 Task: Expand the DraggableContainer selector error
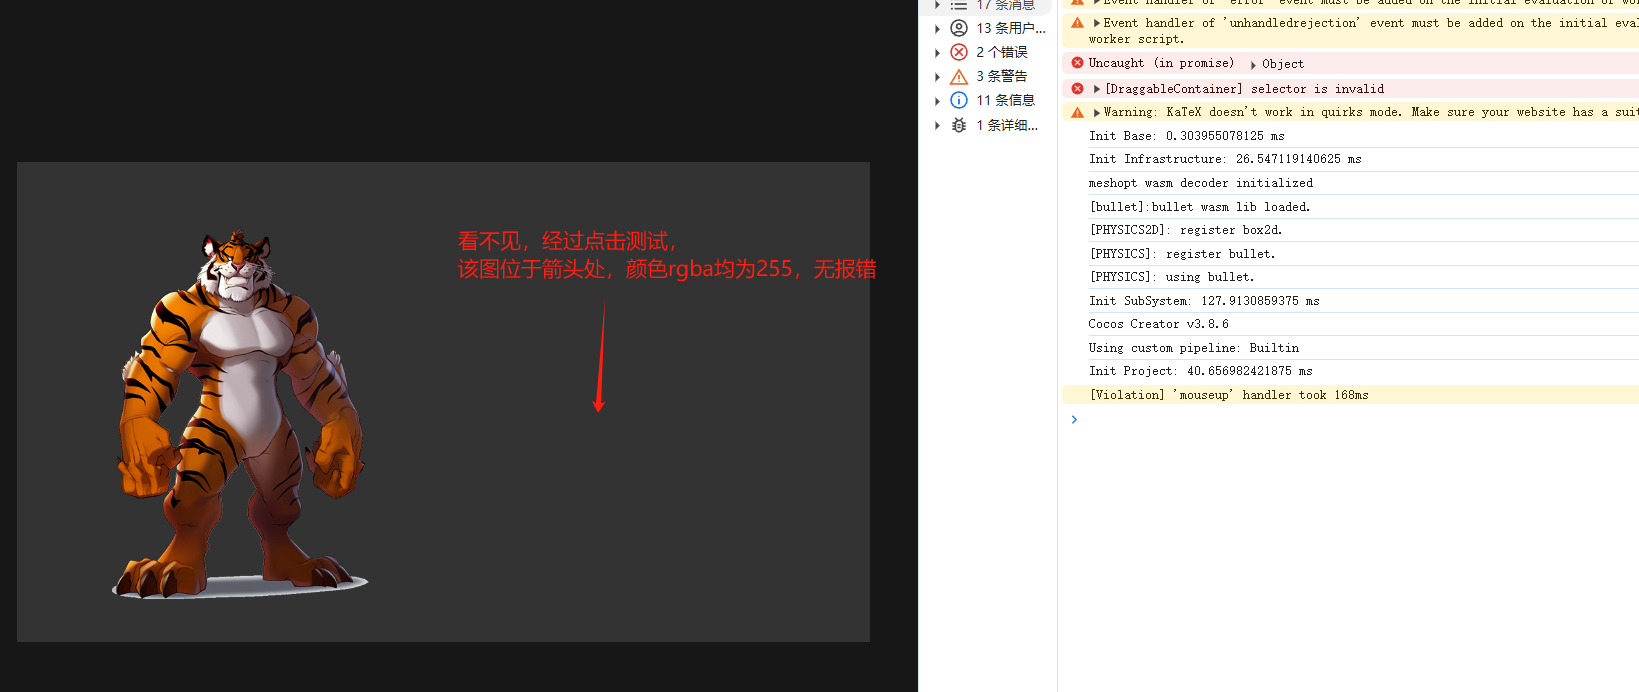[x=1097, y=89]
